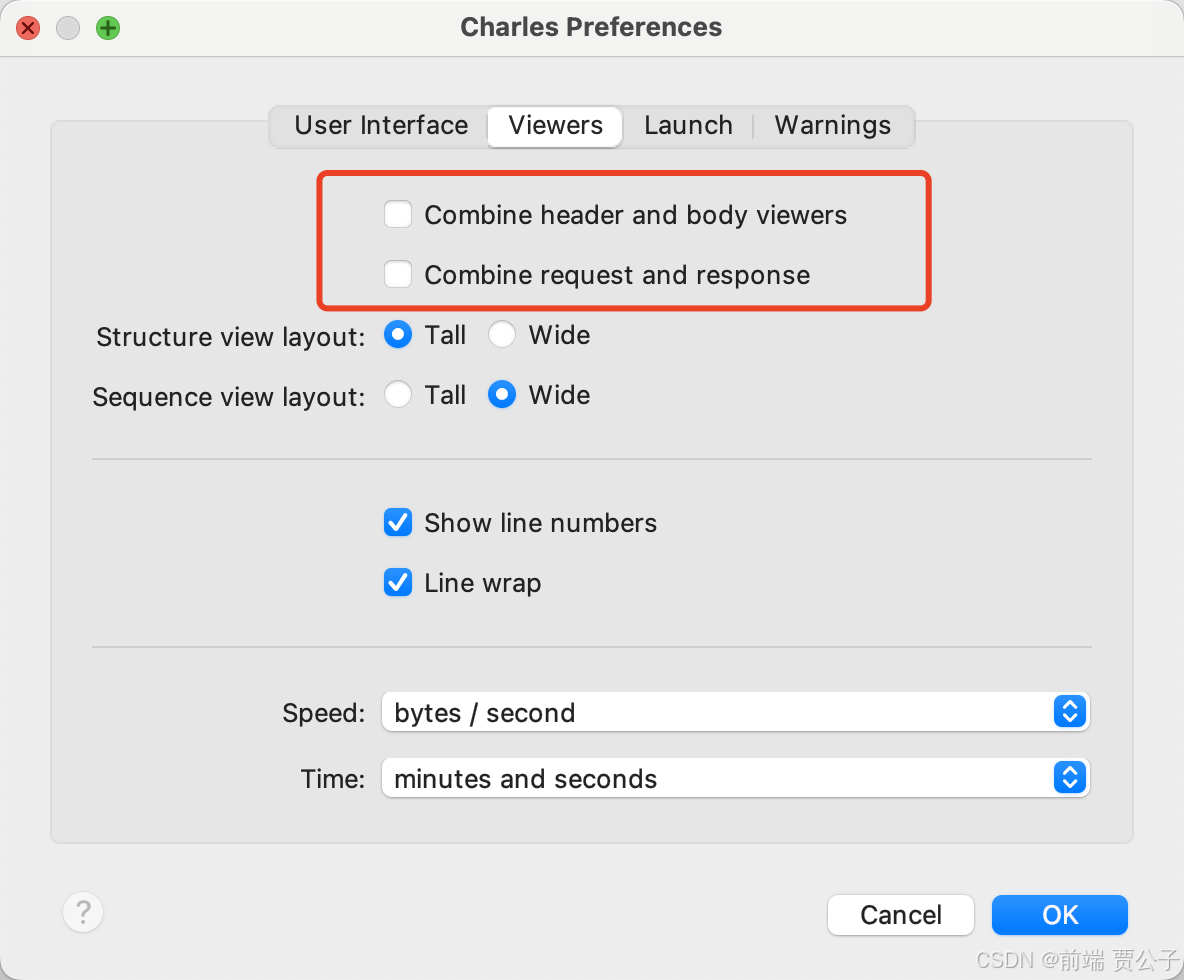Click the Time dropdown stepper arrows icon
The image size is (1184, 980).
pos(1069,778)
